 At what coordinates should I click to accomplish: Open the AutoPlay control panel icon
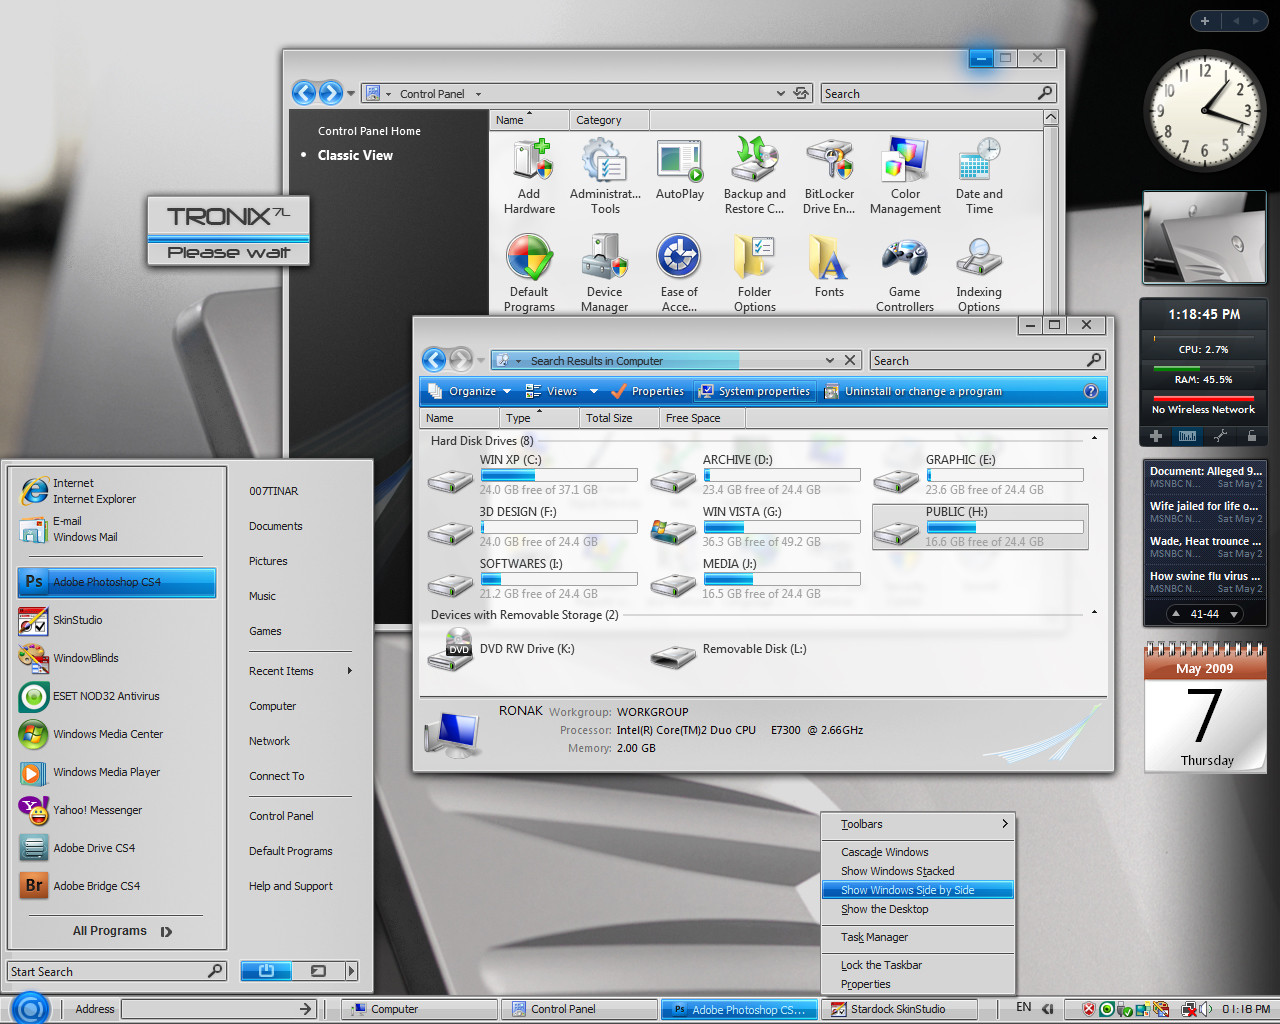coord(680,170)
